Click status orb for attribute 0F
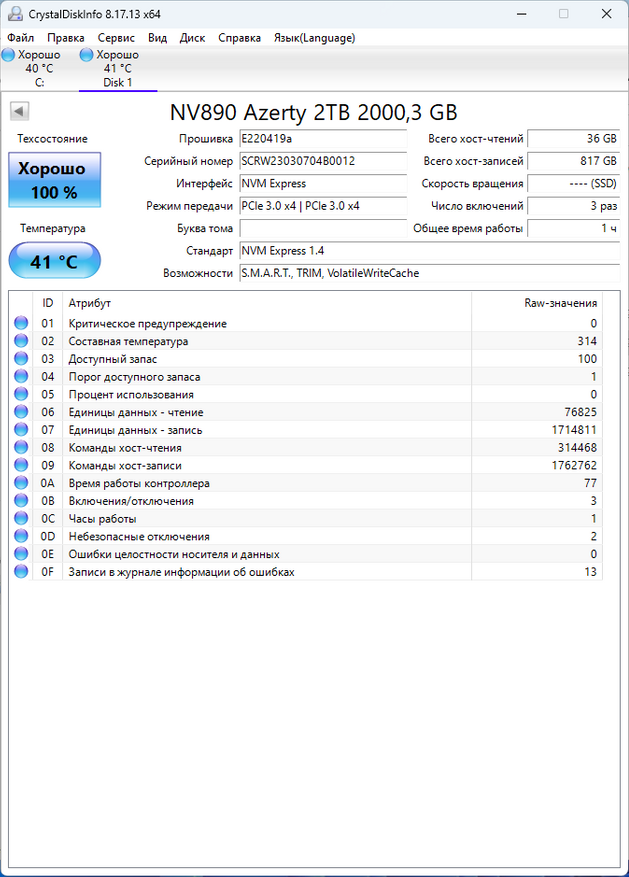 21,571
